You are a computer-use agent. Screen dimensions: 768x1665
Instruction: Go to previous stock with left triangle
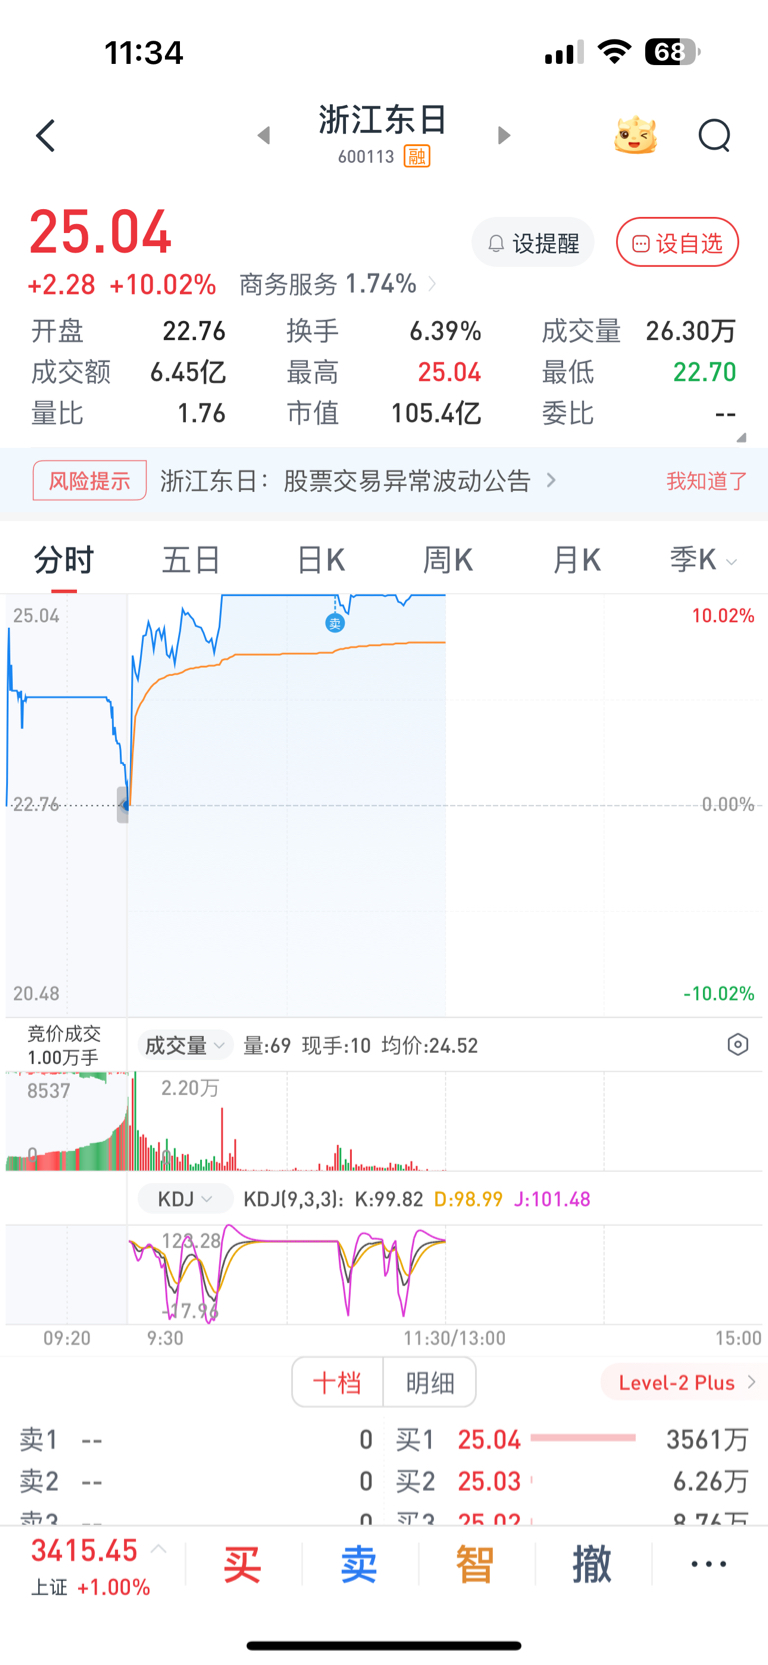264,135
